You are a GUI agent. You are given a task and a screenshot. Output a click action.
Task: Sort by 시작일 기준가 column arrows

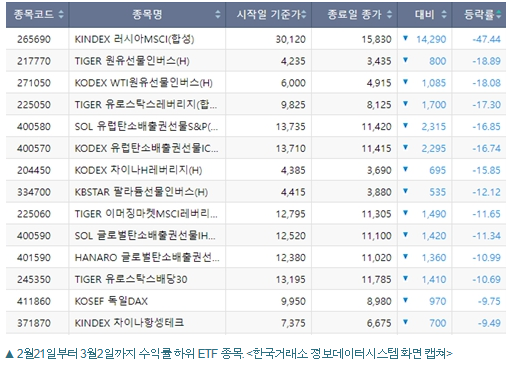[x=304, y=14]
